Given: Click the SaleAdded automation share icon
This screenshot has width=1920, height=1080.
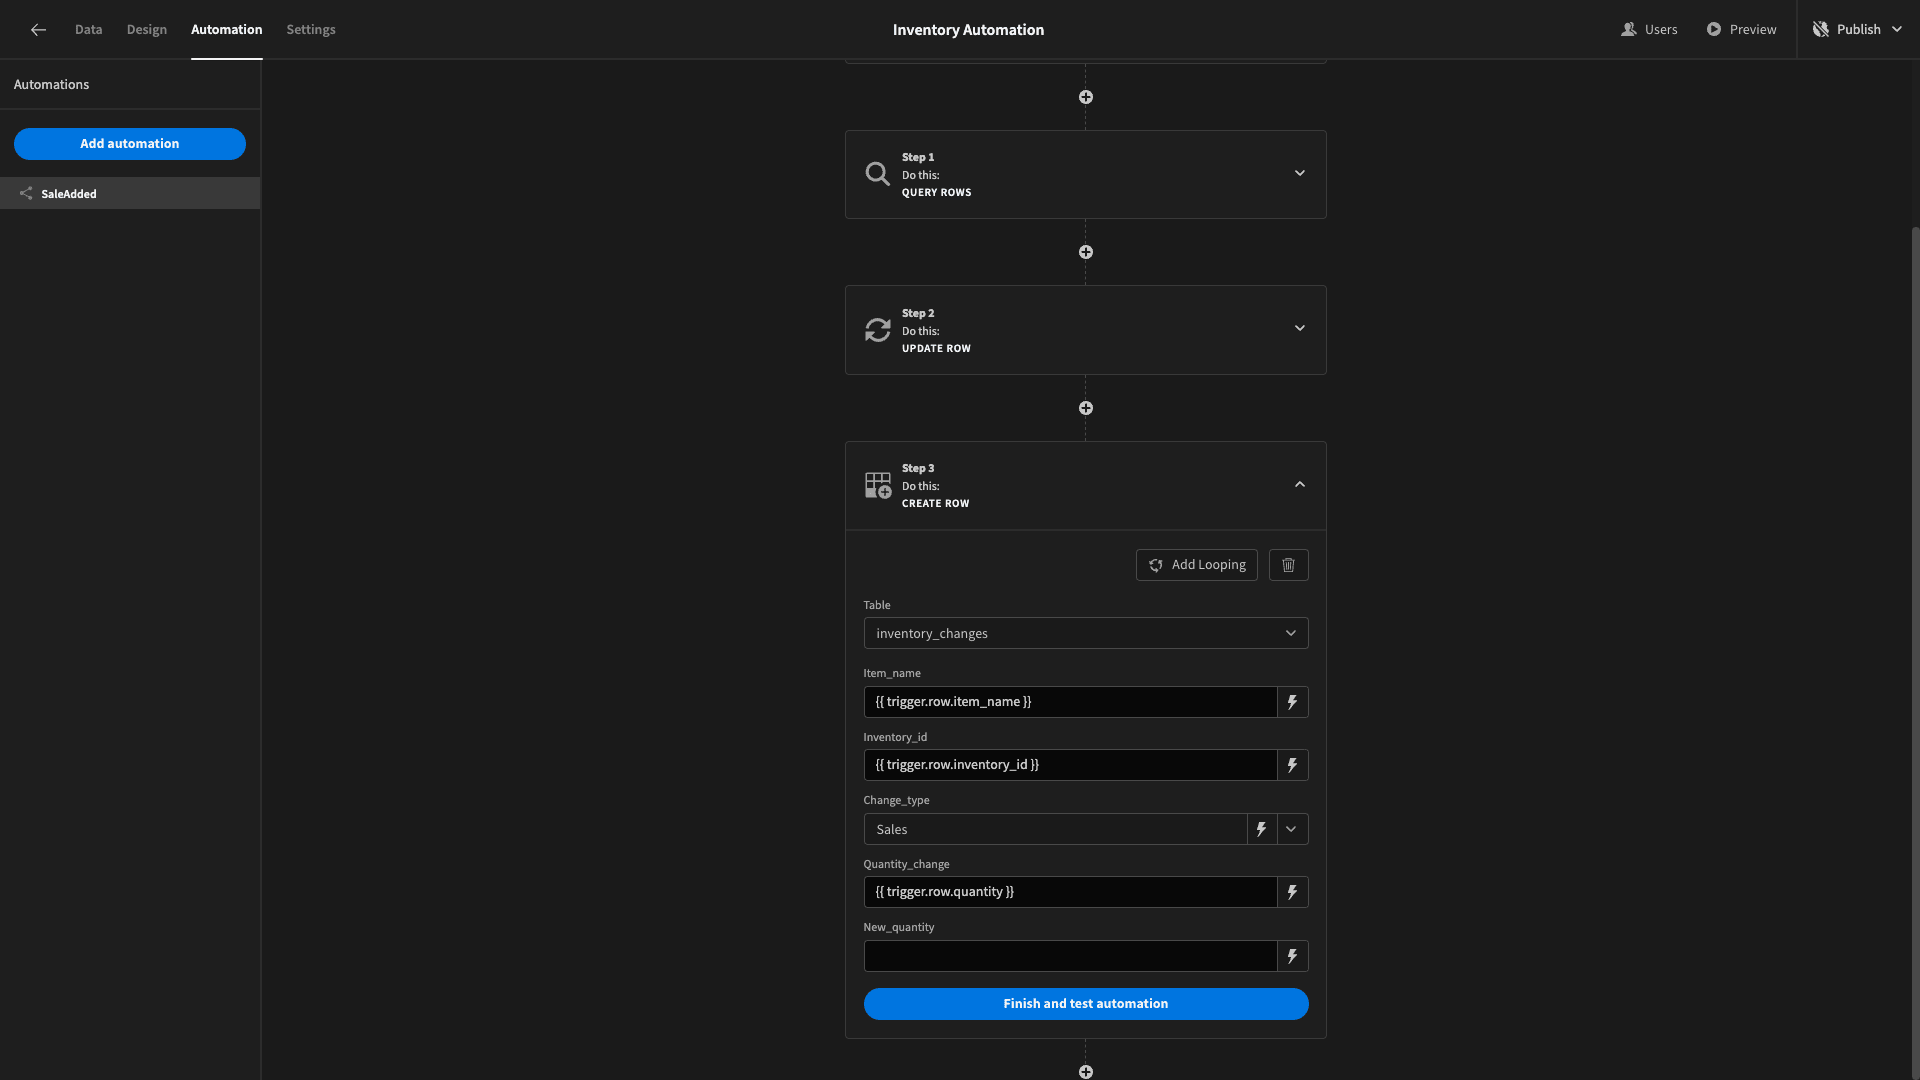Looking at the screenshot, I should click(x=26, y=193).
